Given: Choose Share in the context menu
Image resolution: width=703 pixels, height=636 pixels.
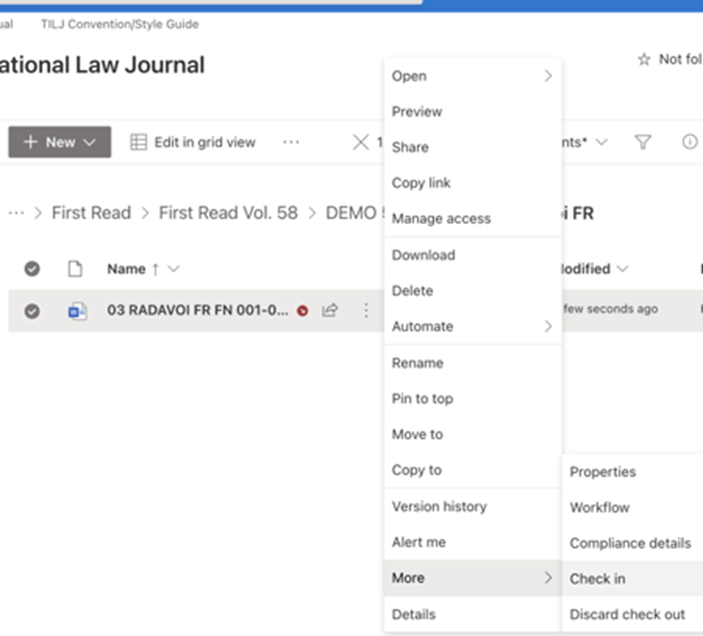Looking at the screenshot, I should pos(473,147).
